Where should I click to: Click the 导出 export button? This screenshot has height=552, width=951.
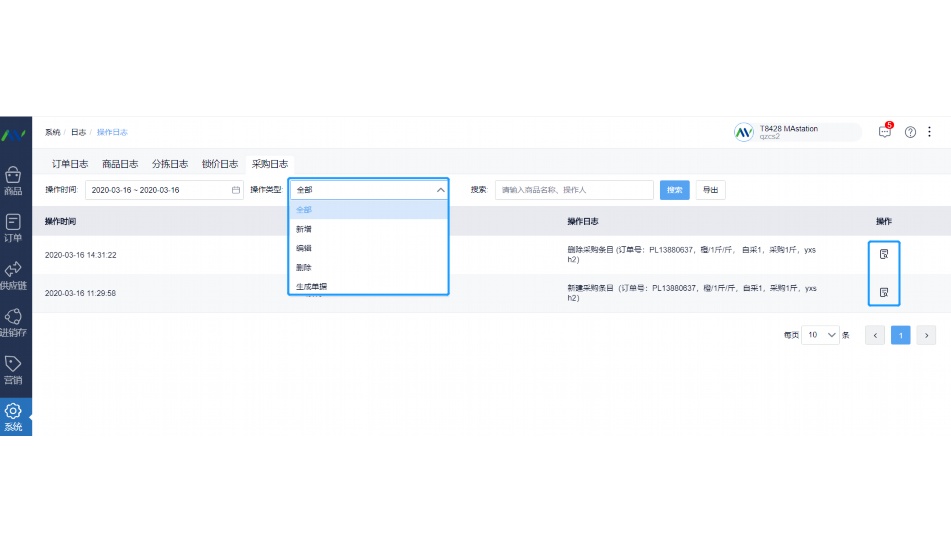pyautogui.click(x=710, y=190)
